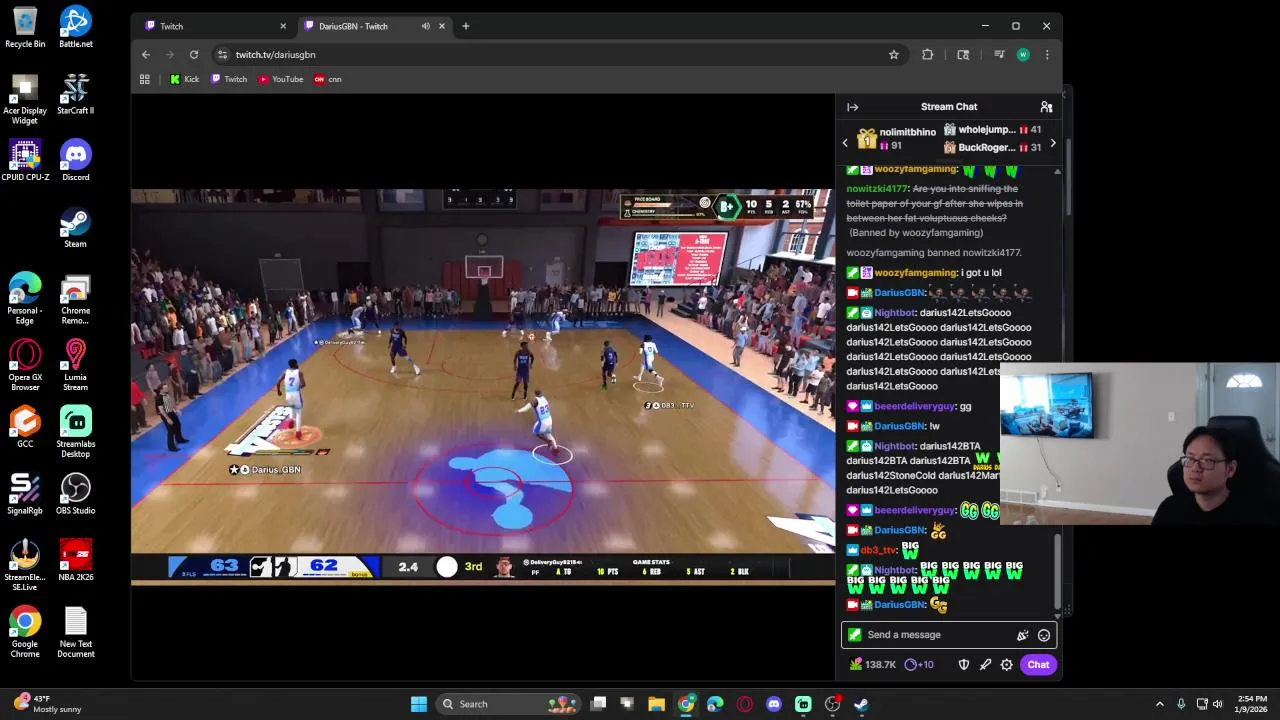Show next gift leaderboard entry
The image size is (1280, 720).
click(1052, 143)
